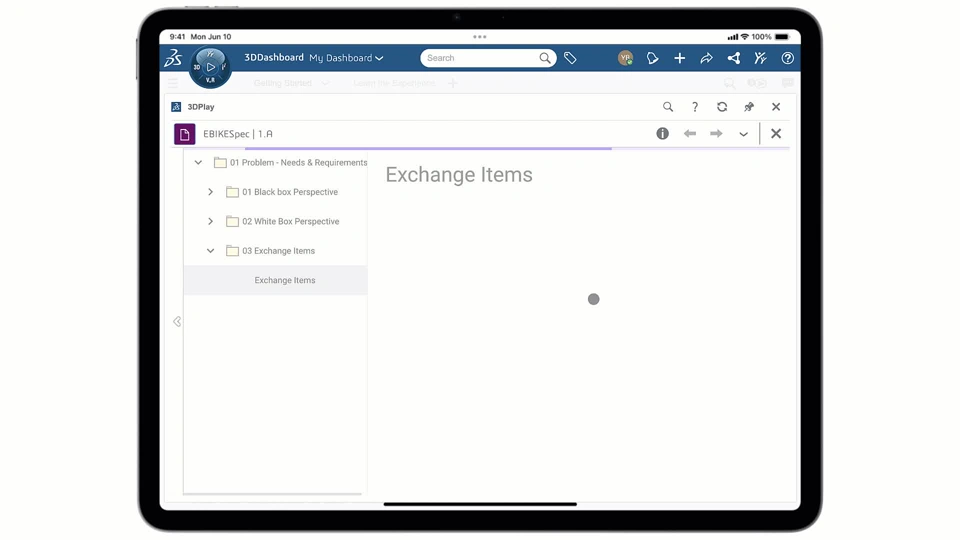Select 02 White Box Perspective folder
This screenshot has height=540, width=960.
pyautogui.click(x=290, y=221)
